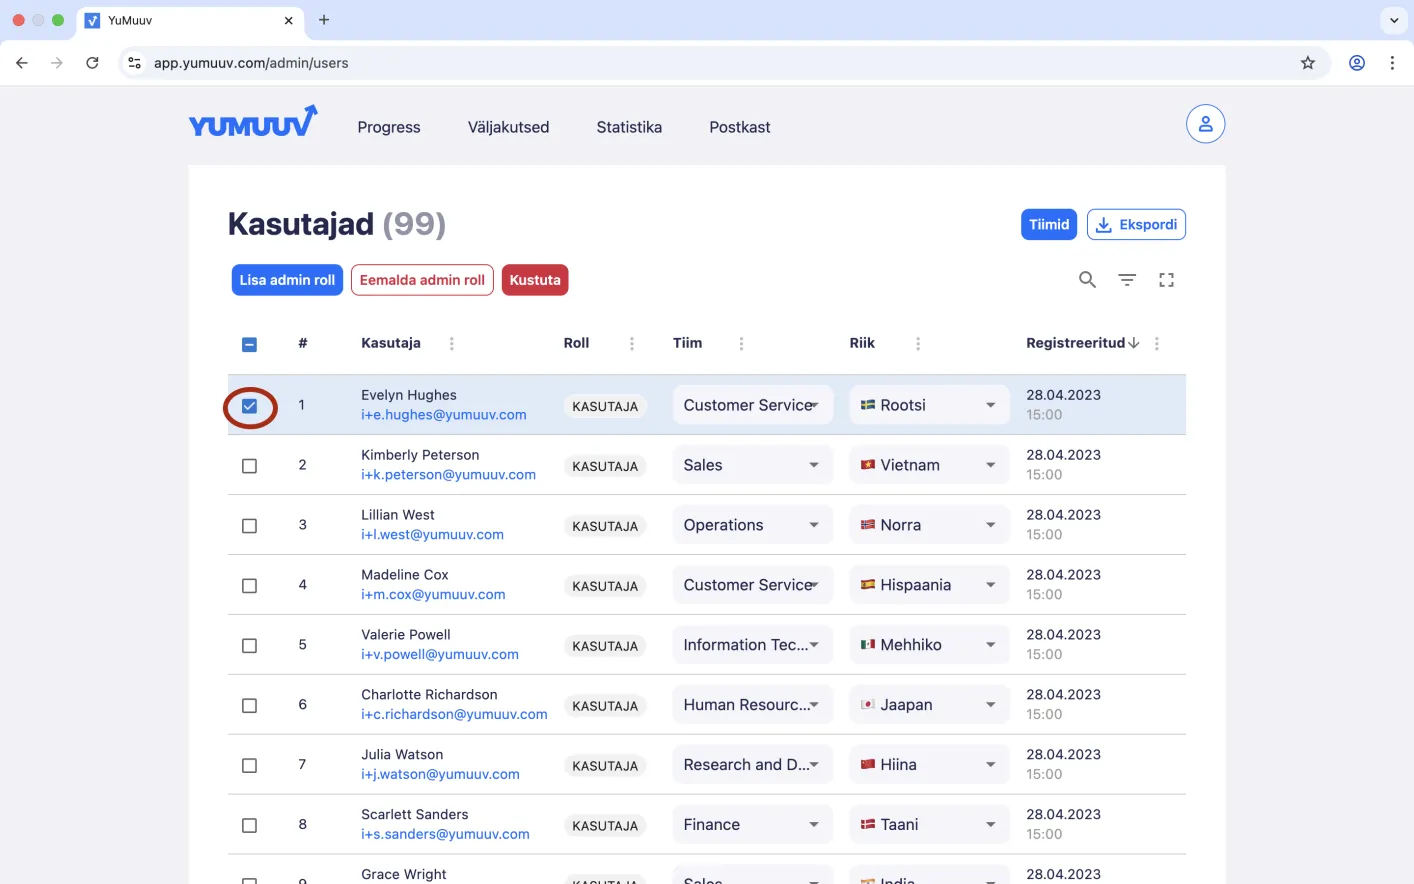Open Kimberly Peterson Sales team dropdown
Image resolution: width=1414 pixels, height=884 pixels.
coord(752,465)
